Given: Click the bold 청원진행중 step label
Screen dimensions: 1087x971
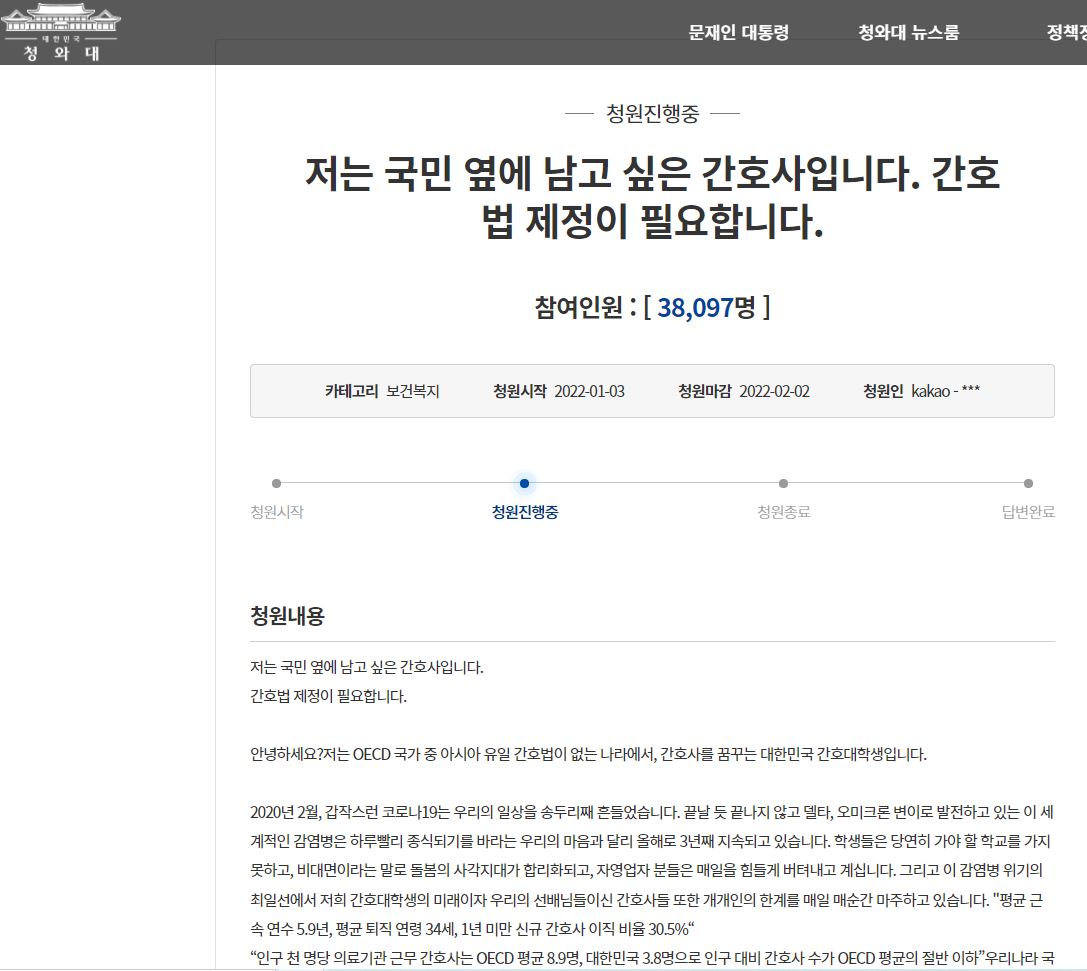Looking at the screenshot, I should [525, 512].
